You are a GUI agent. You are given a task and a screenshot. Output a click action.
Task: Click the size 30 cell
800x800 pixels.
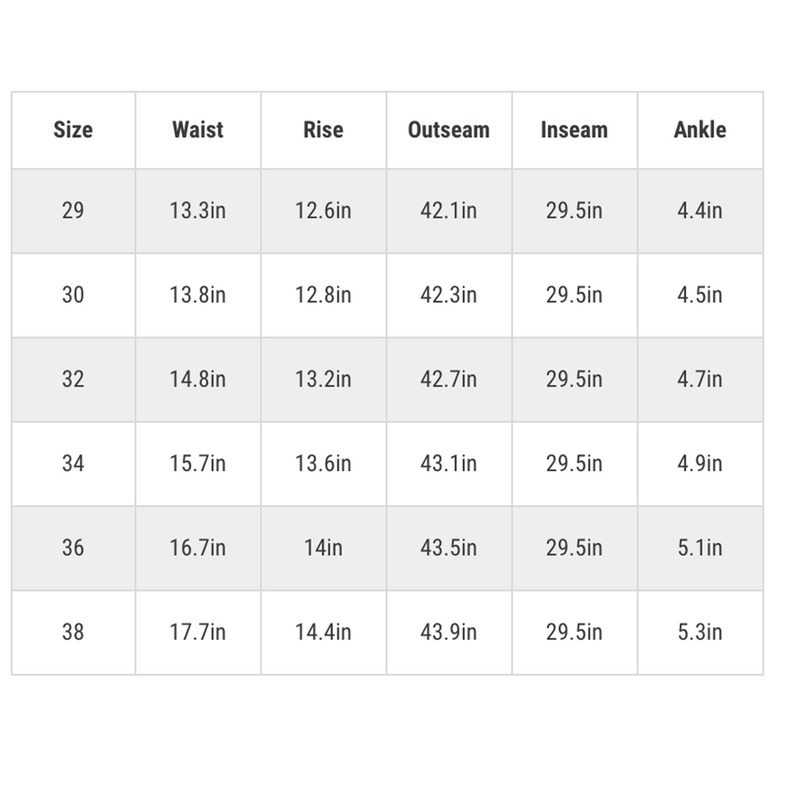click(73, 295)
